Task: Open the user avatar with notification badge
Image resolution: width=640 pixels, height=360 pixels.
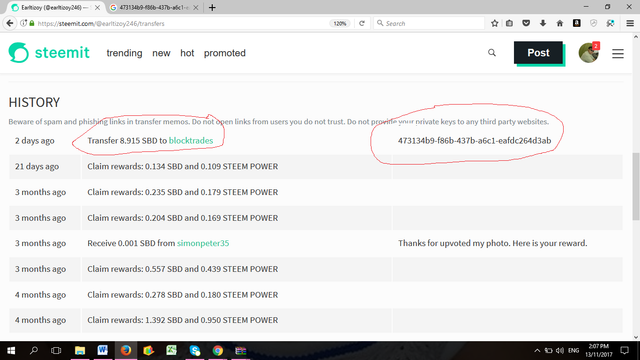Action: tap(589, 52)
